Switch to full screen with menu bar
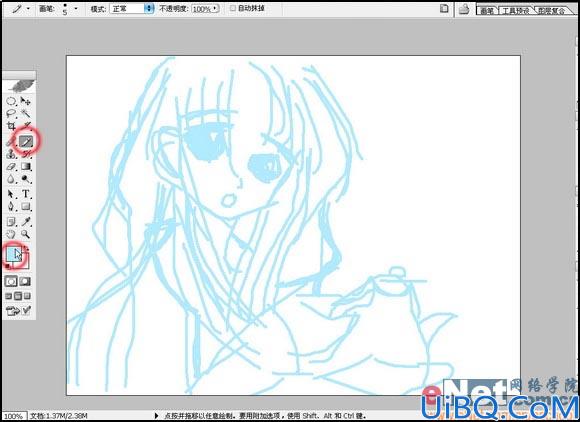580x422 pixels. point(18,296)
